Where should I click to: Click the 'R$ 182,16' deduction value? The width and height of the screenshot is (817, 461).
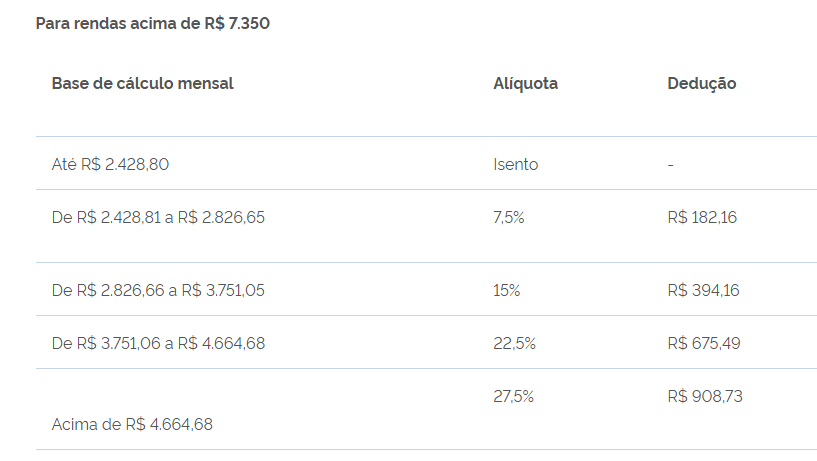(702, 217)
